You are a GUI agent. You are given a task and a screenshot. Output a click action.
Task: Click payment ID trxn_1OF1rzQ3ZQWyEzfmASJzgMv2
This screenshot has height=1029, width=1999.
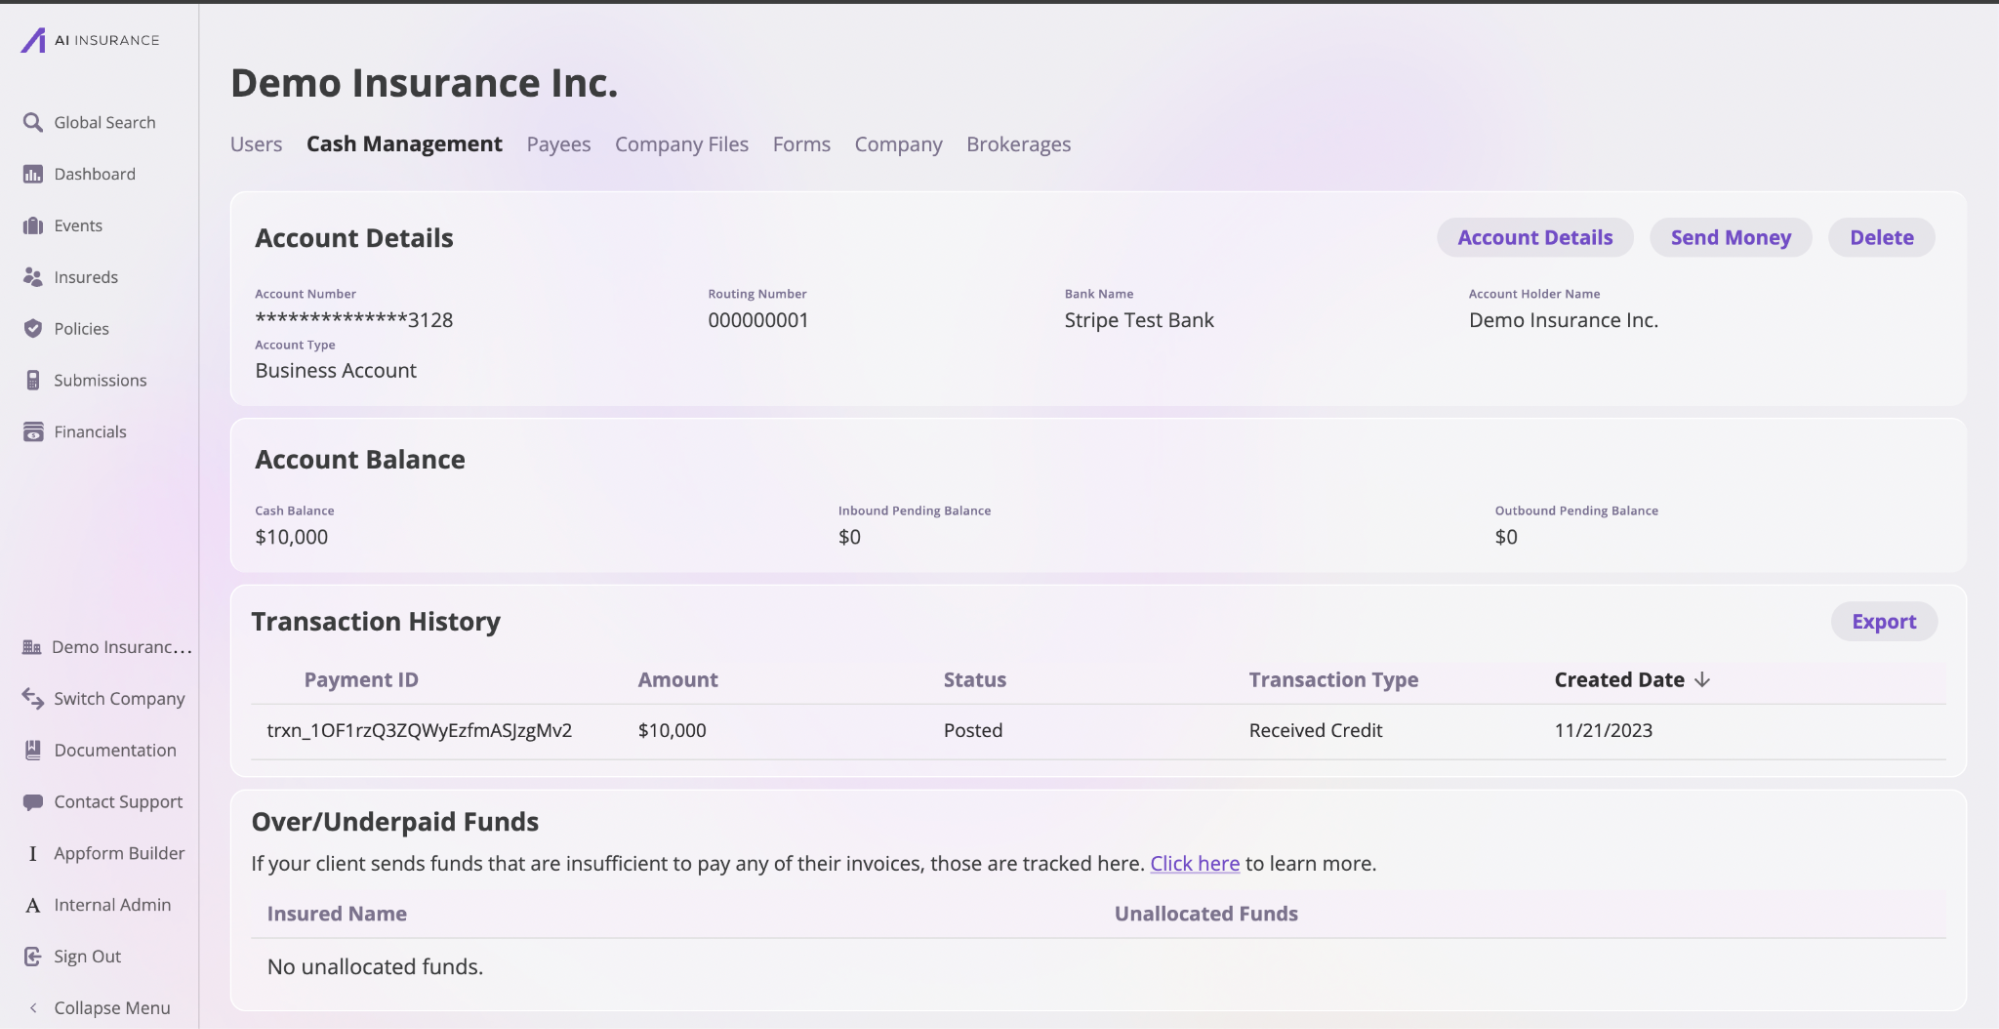(x=419, y=730)
